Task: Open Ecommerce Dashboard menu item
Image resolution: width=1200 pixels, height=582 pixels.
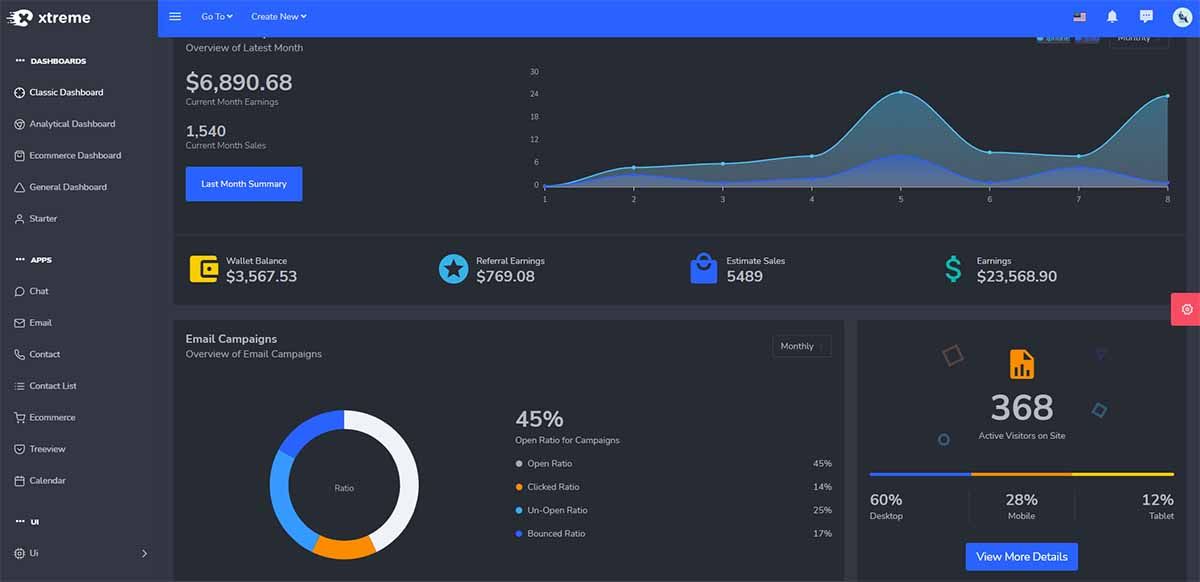Action: tap(75, 156)
